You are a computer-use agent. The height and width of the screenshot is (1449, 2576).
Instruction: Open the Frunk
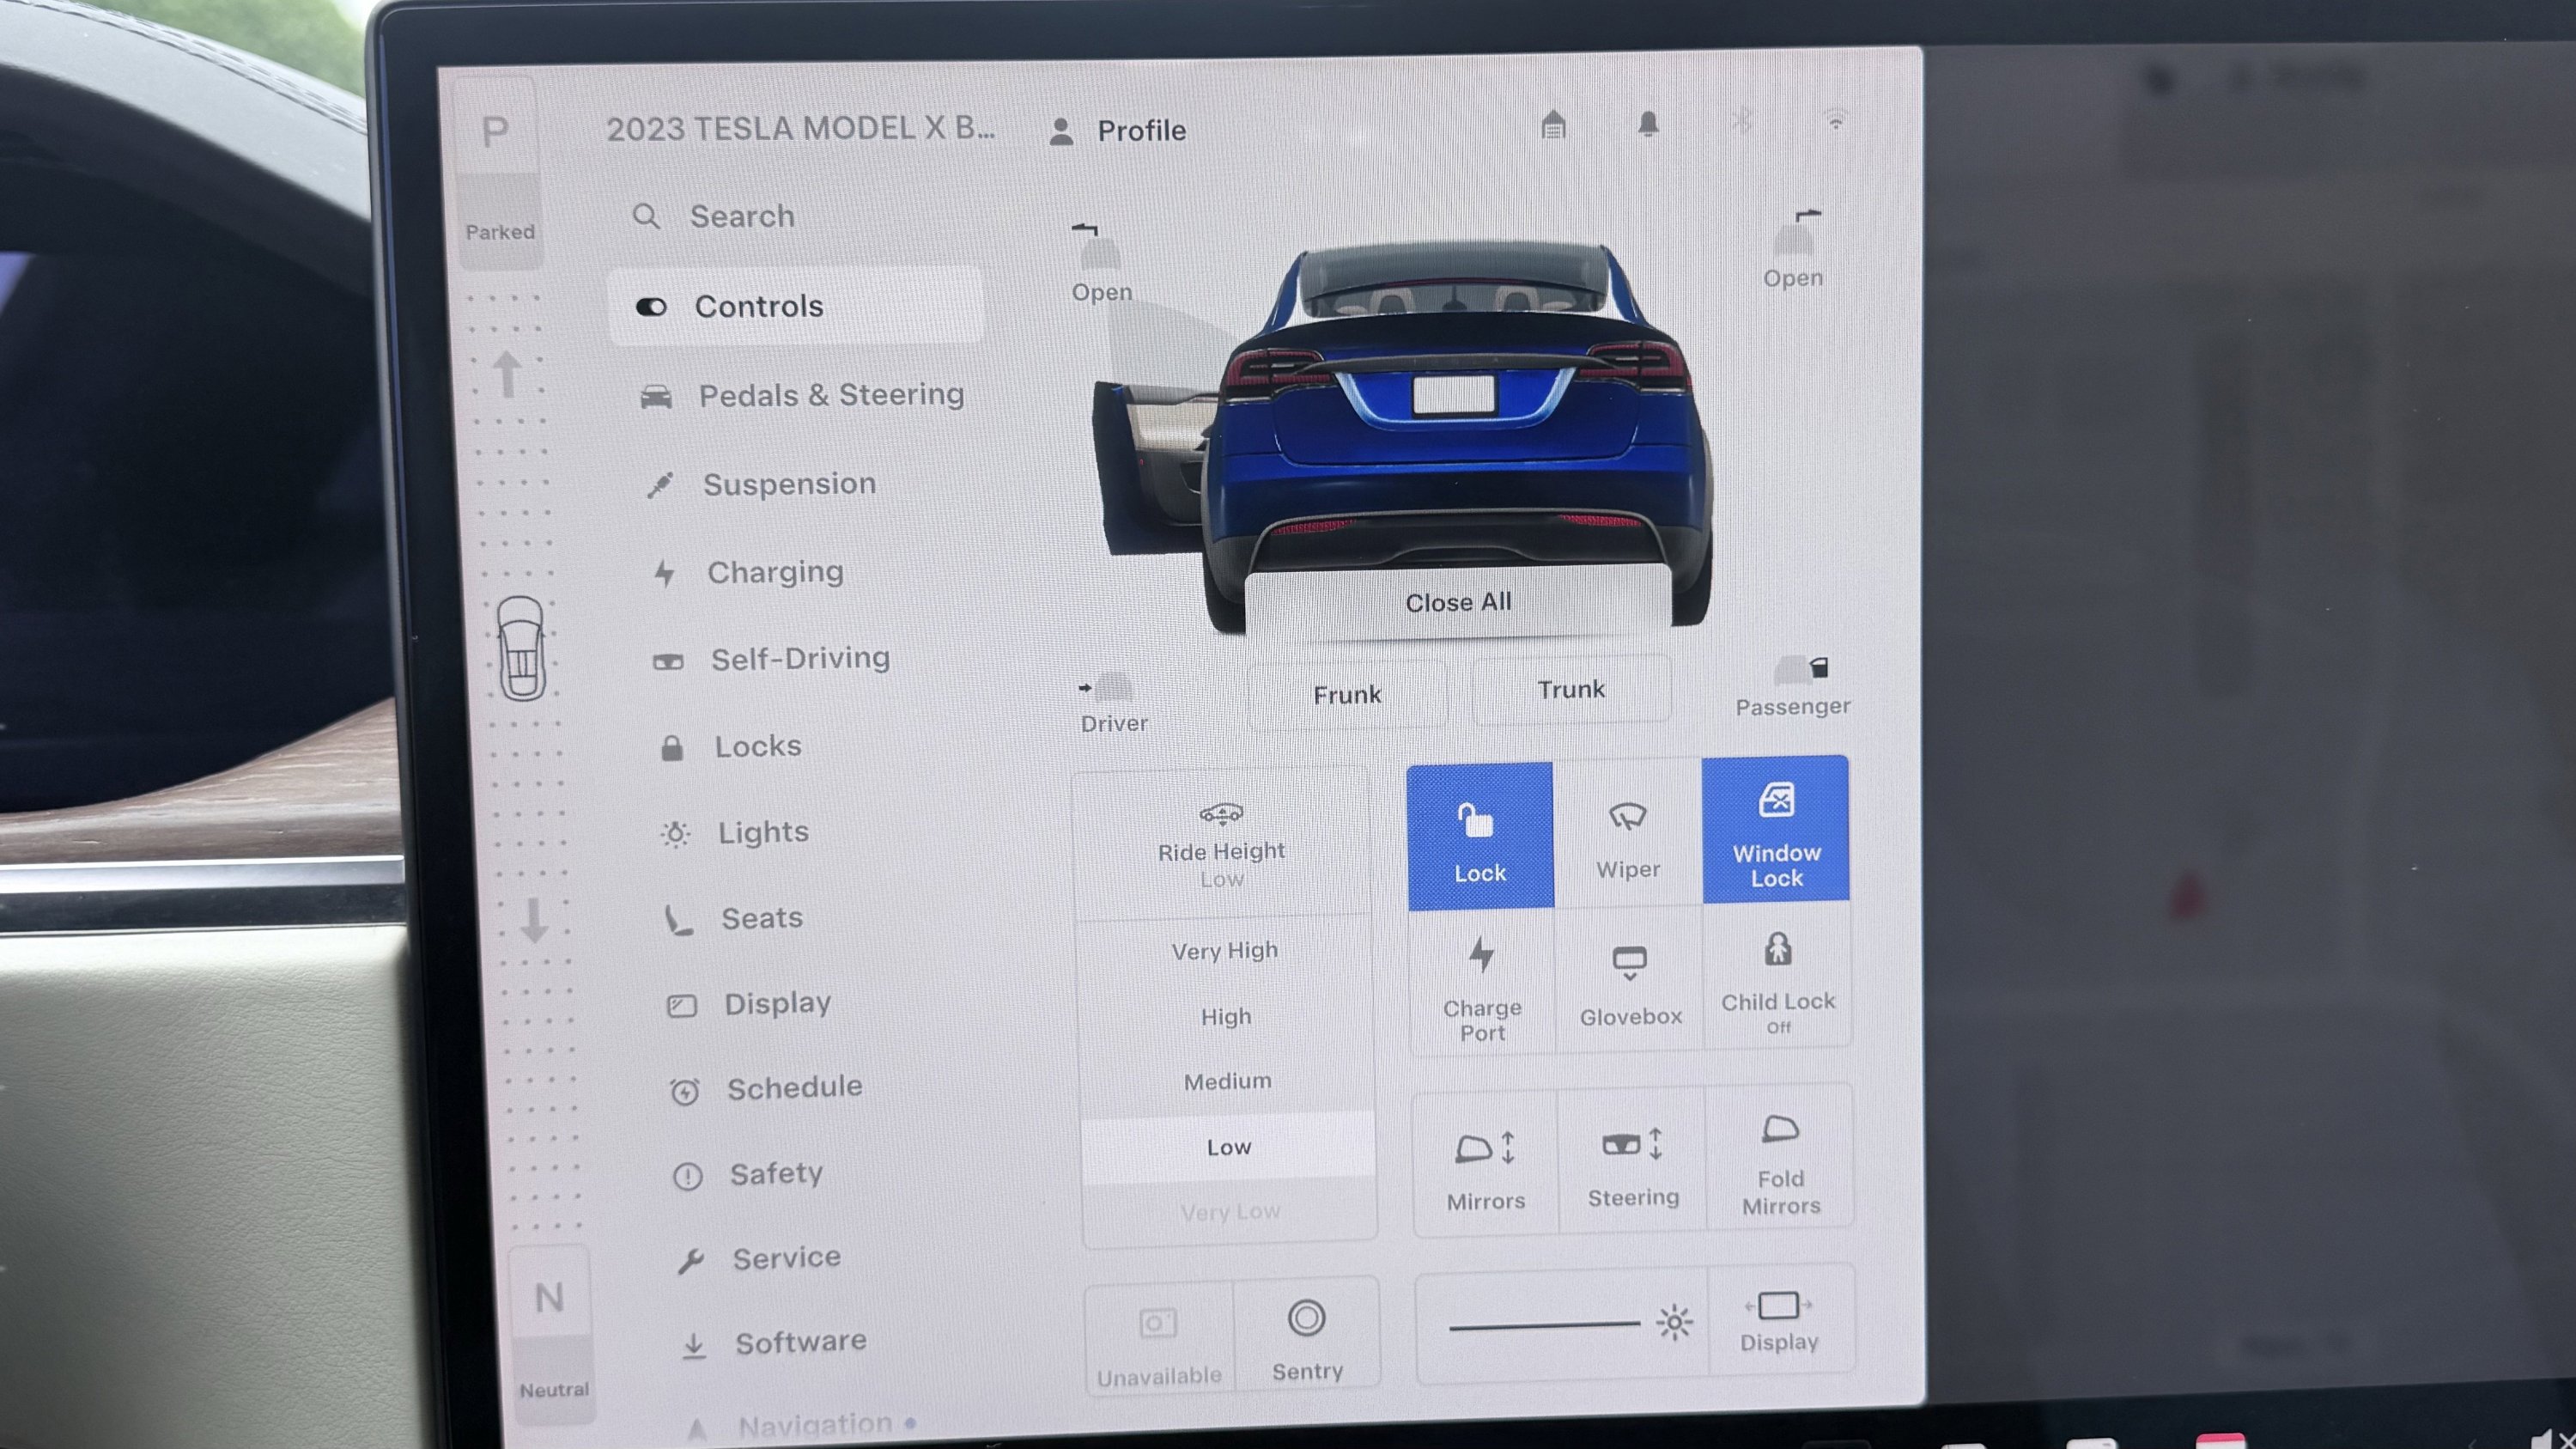coord(1347,694)
